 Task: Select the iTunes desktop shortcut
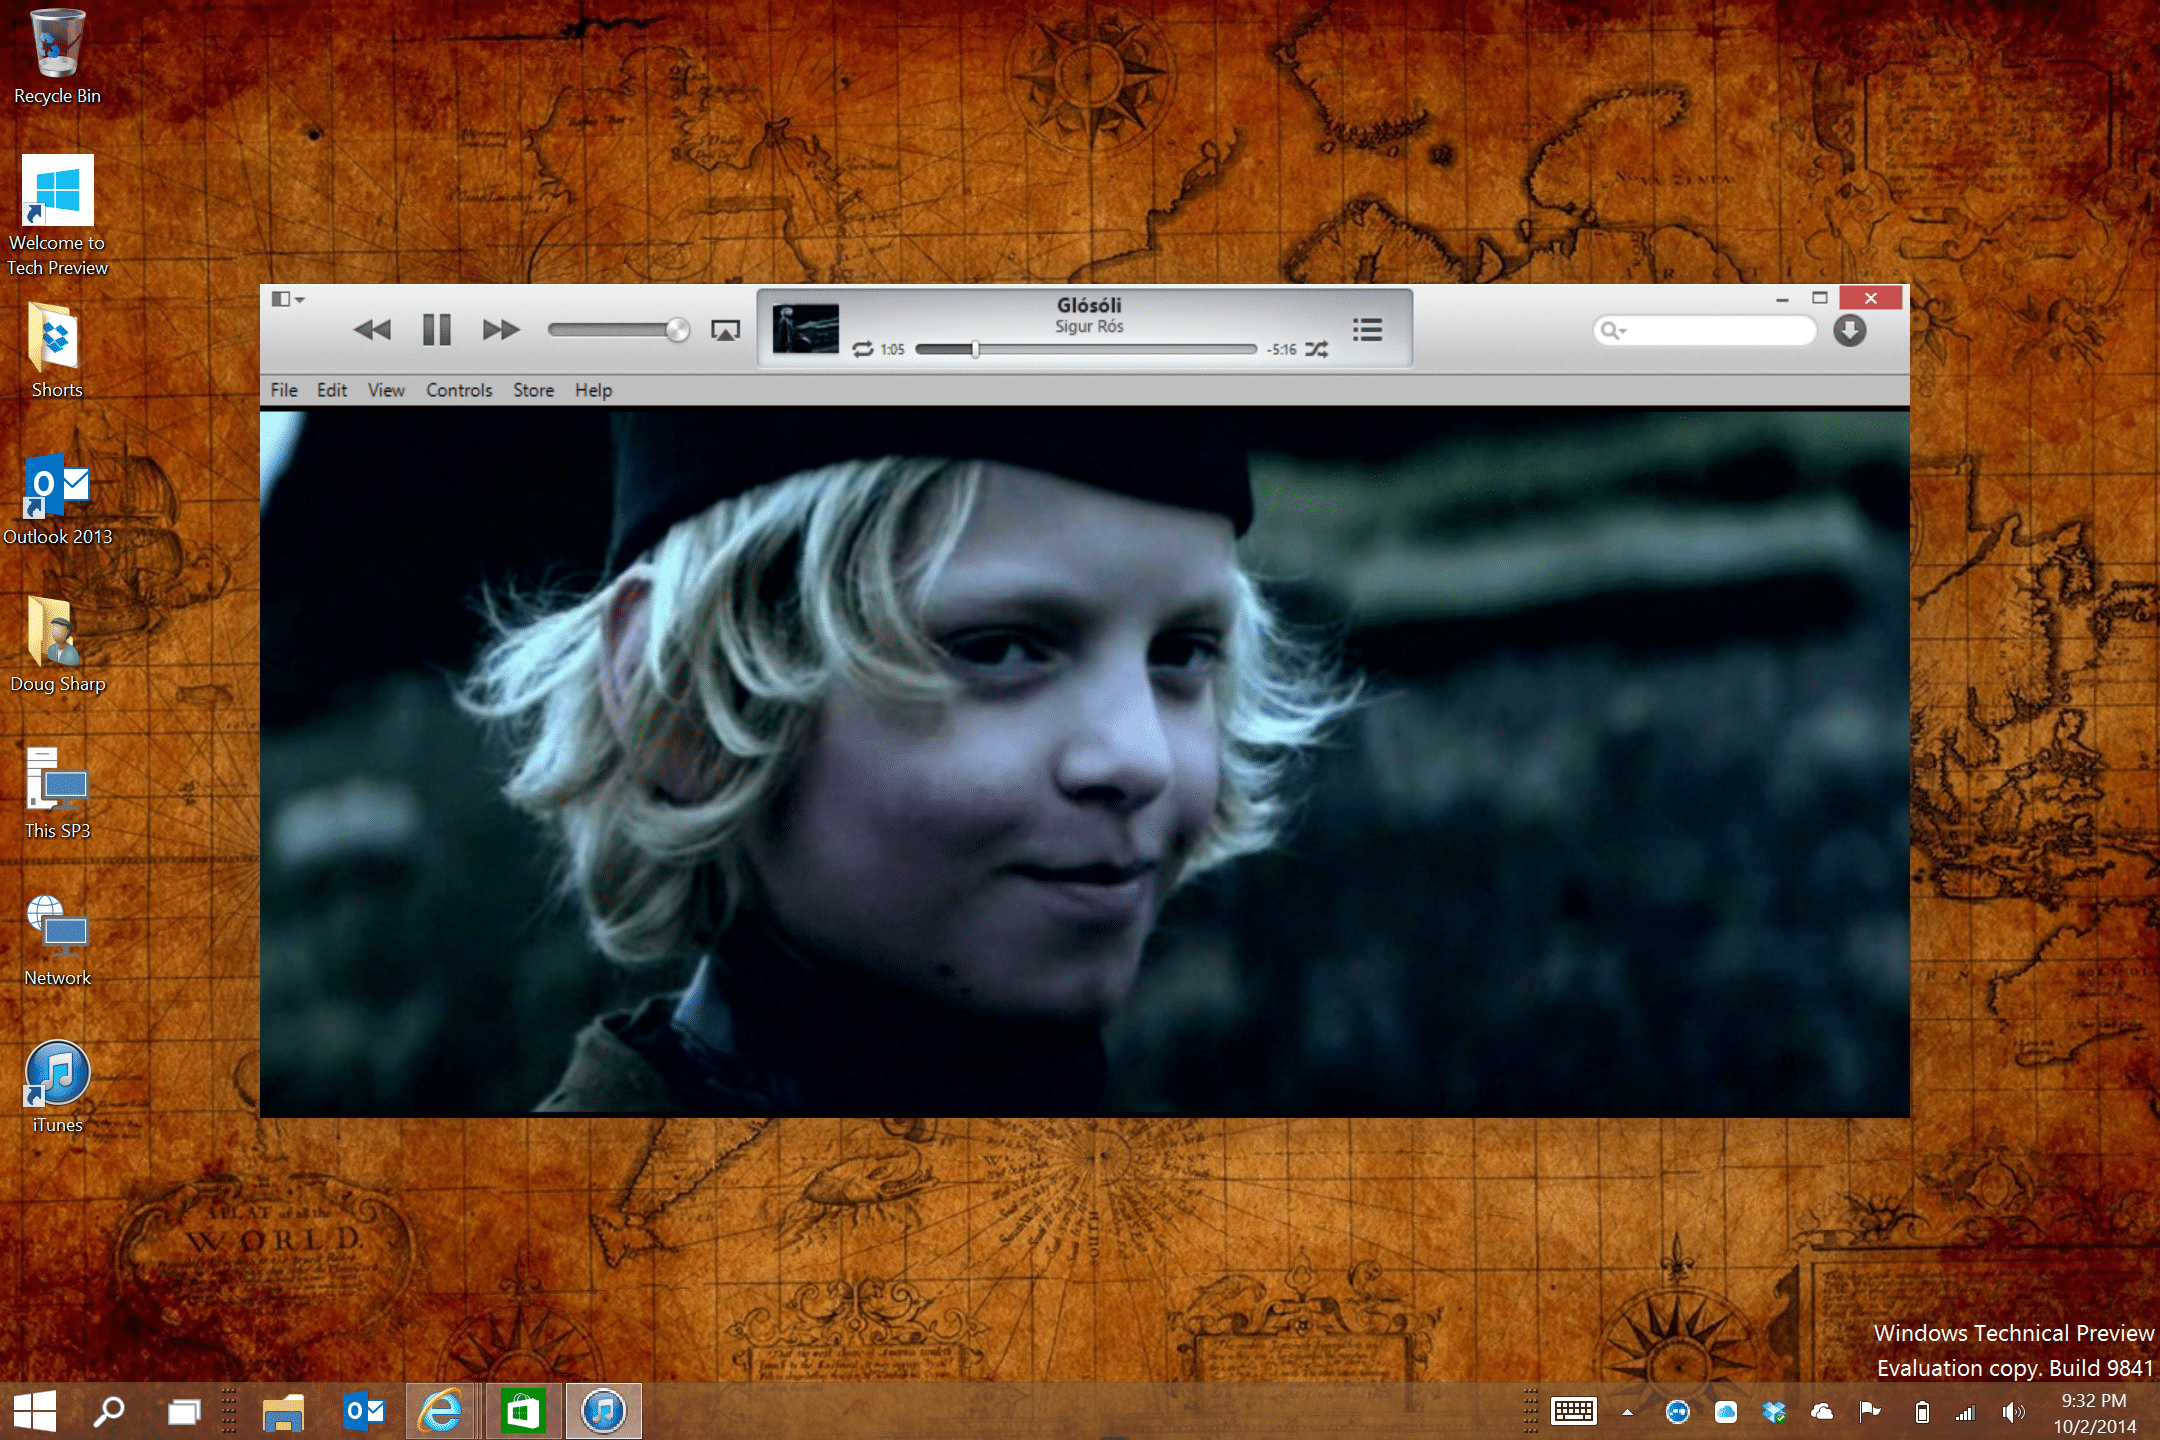click(57, 1086)
